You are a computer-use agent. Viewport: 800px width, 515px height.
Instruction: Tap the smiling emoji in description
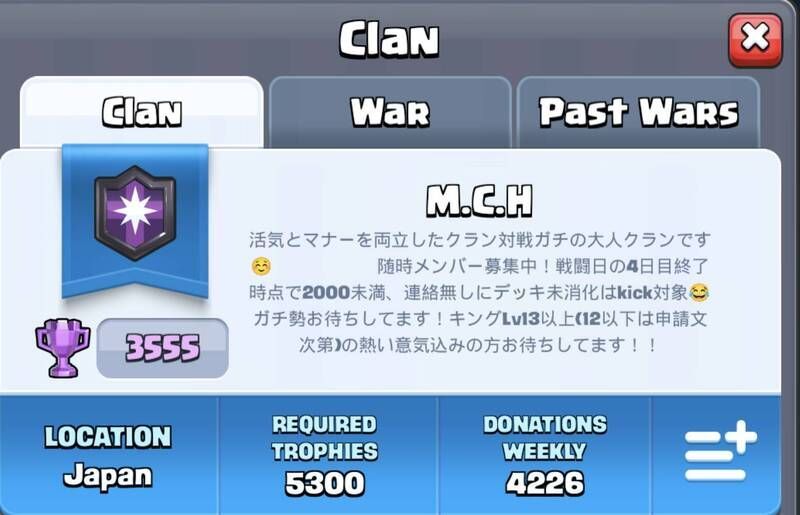(x=261, y=266)
